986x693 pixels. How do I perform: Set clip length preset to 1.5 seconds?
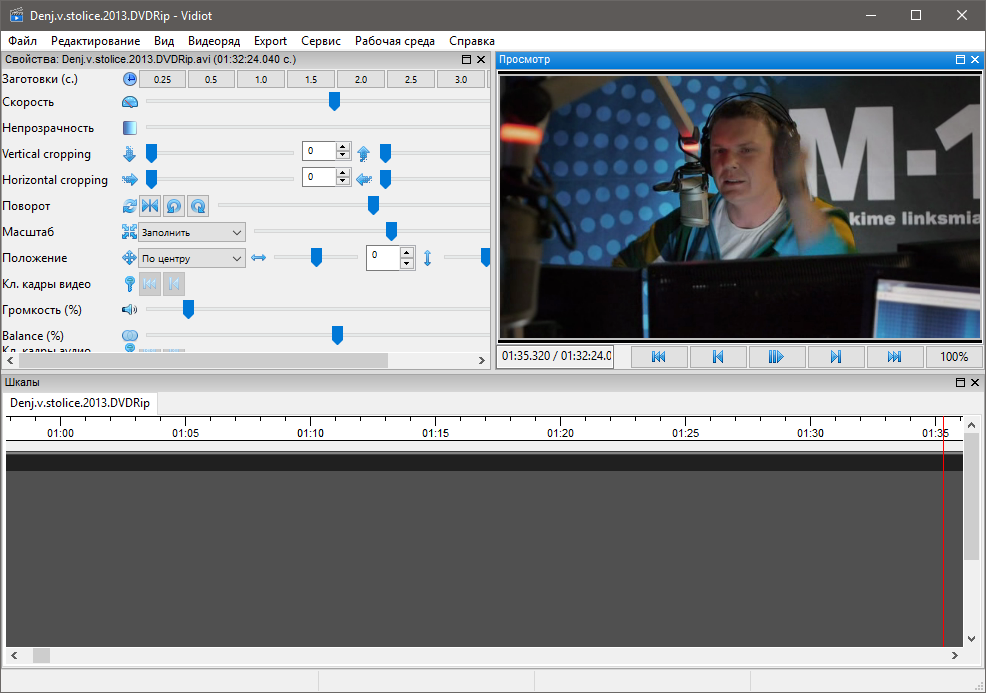(311, 80)
